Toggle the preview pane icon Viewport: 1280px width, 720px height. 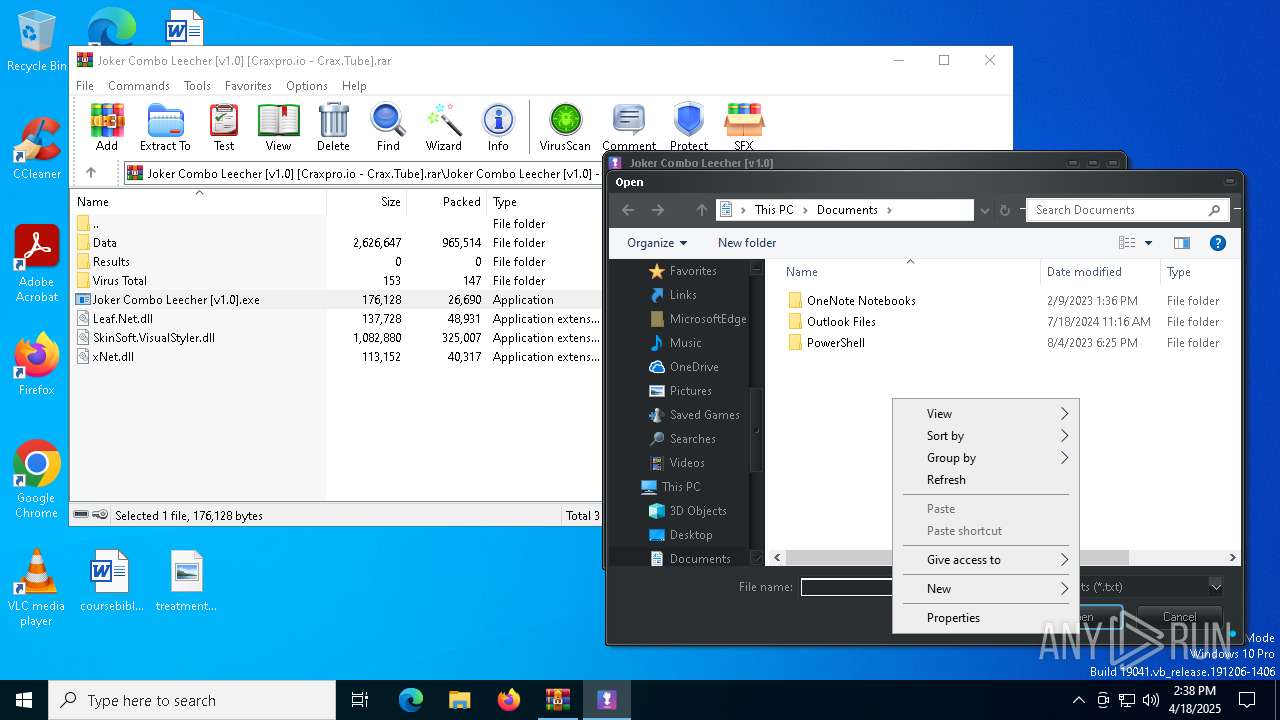1181,243
